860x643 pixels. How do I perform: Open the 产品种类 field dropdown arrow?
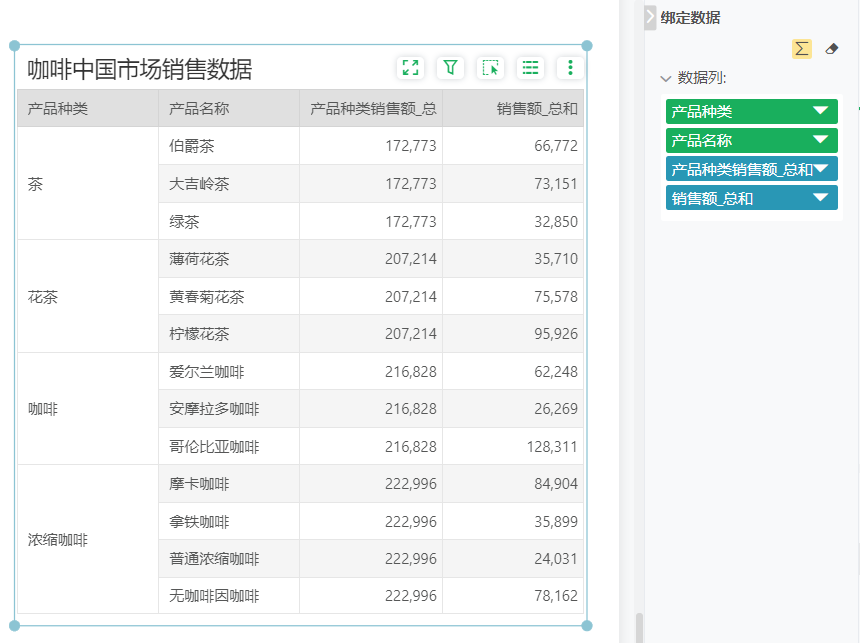[x=821, y=111]
